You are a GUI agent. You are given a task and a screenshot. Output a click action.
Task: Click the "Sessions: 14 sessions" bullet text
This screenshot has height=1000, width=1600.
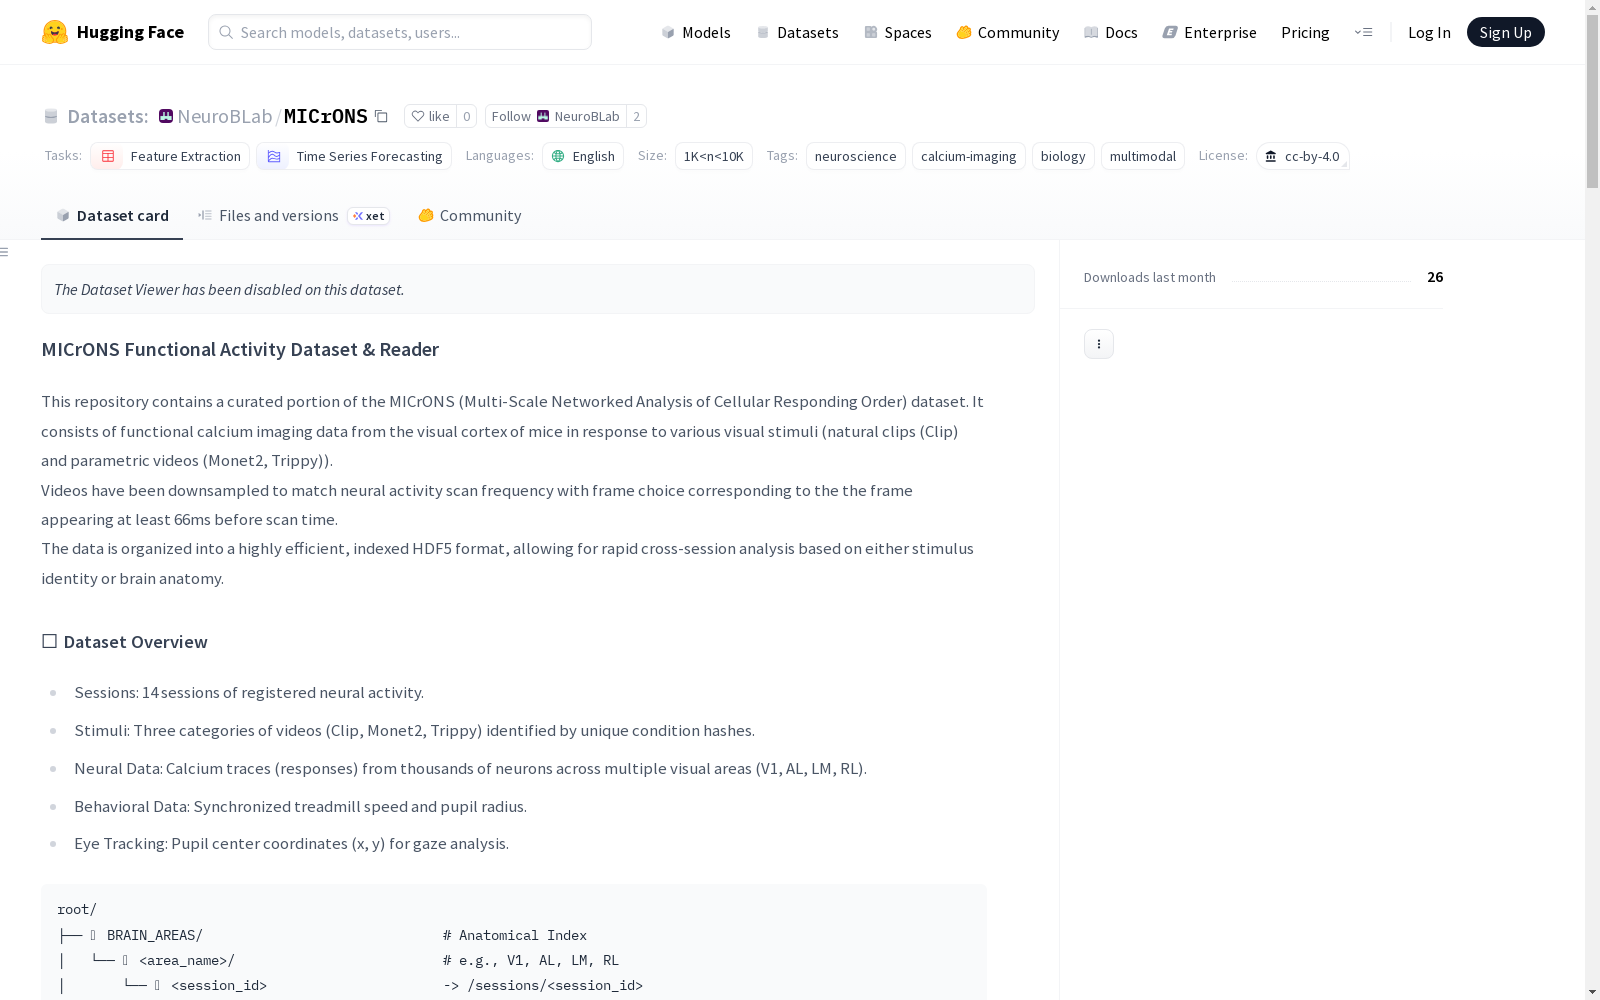pyautogui.click(x=249, y=692)
